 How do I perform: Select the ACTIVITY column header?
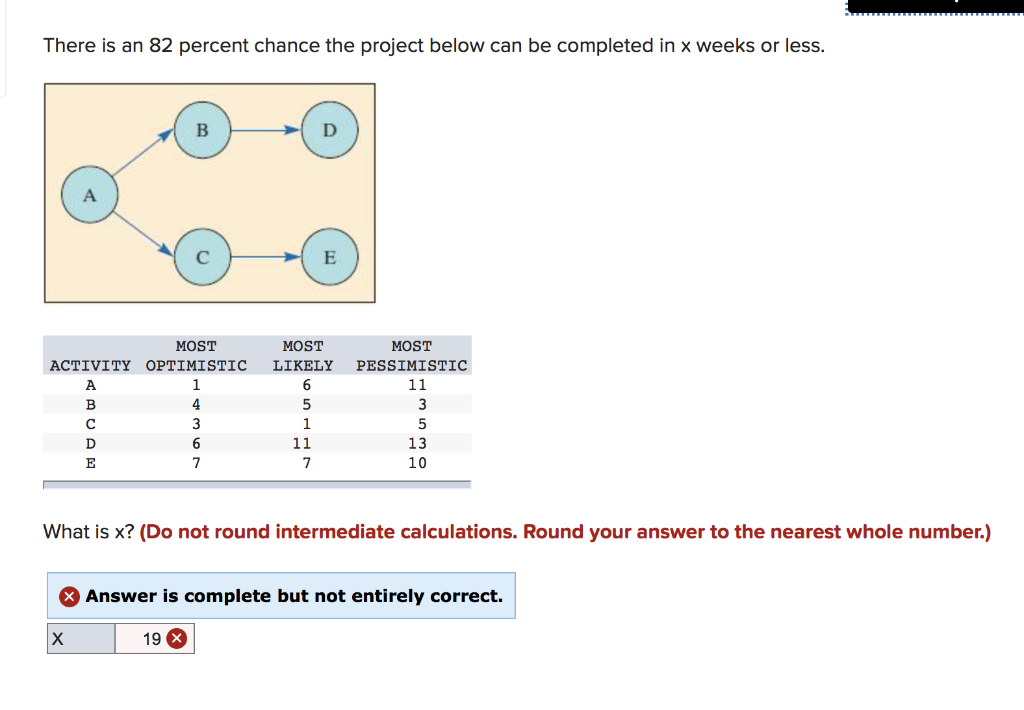point(90,365)
